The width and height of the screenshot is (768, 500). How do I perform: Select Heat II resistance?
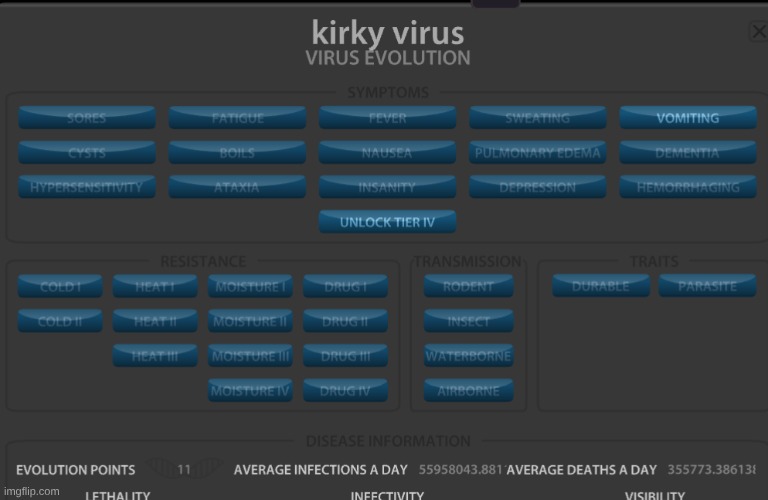pyautogui.click(x=155, y=321)
